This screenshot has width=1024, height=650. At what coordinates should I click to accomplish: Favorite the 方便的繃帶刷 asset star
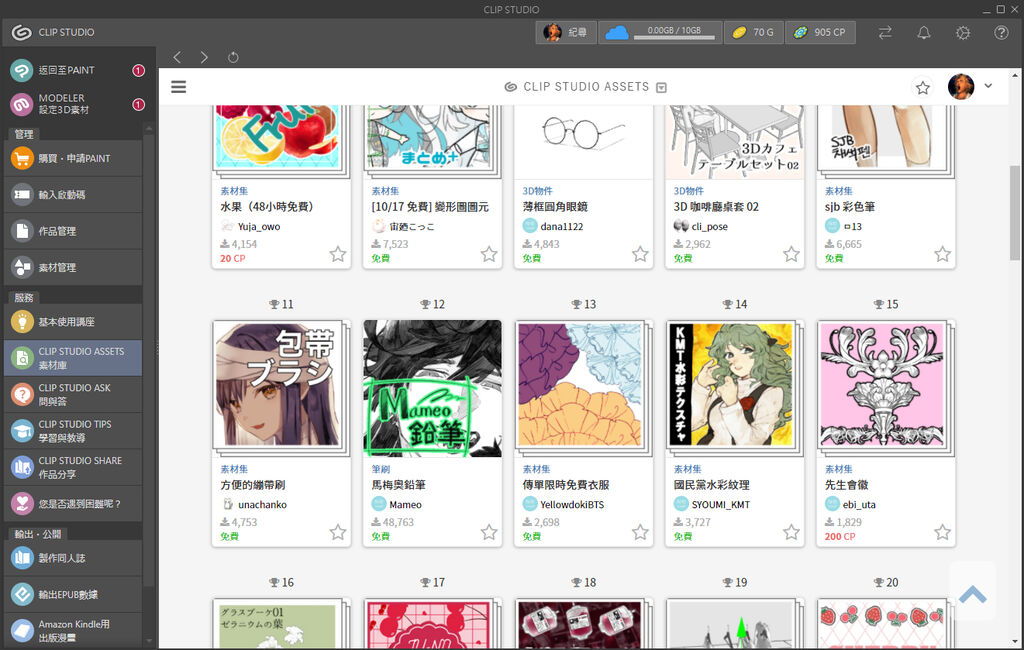338,532
